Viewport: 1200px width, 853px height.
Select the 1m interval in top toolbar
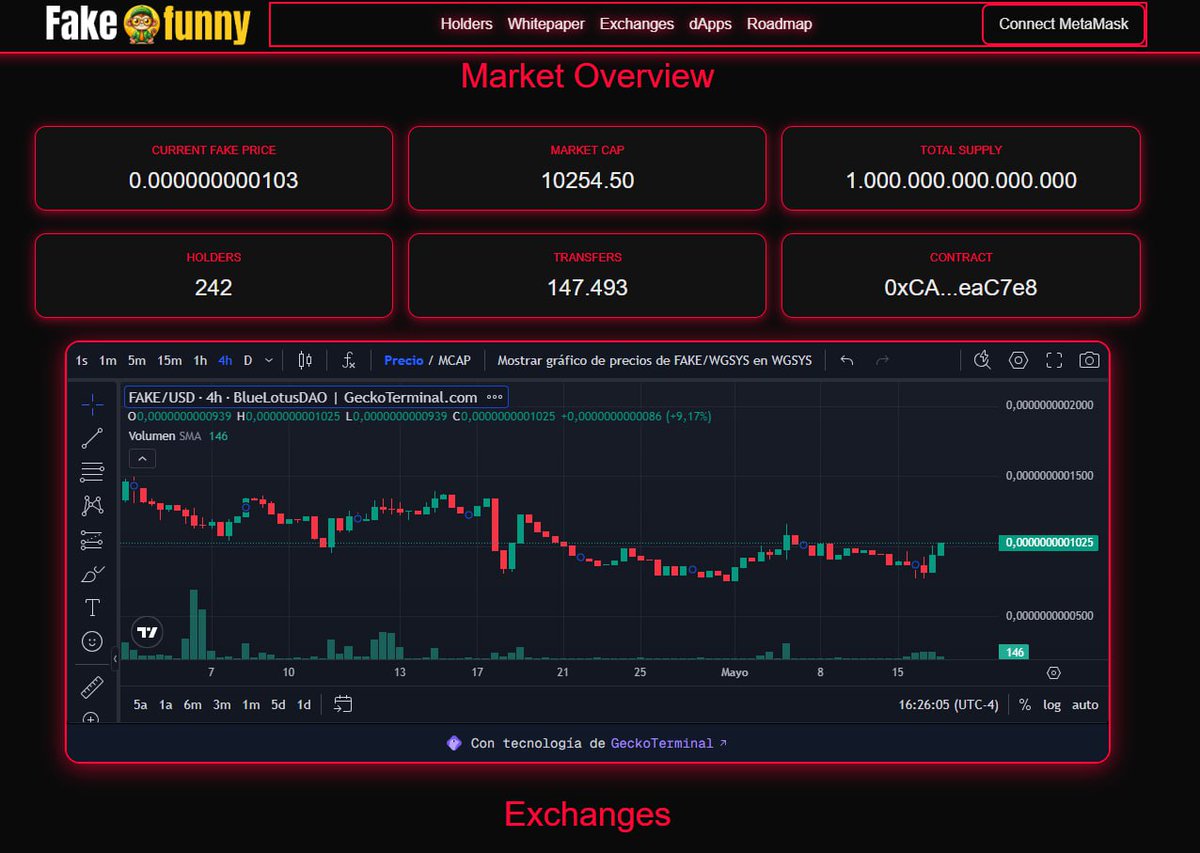108,360
